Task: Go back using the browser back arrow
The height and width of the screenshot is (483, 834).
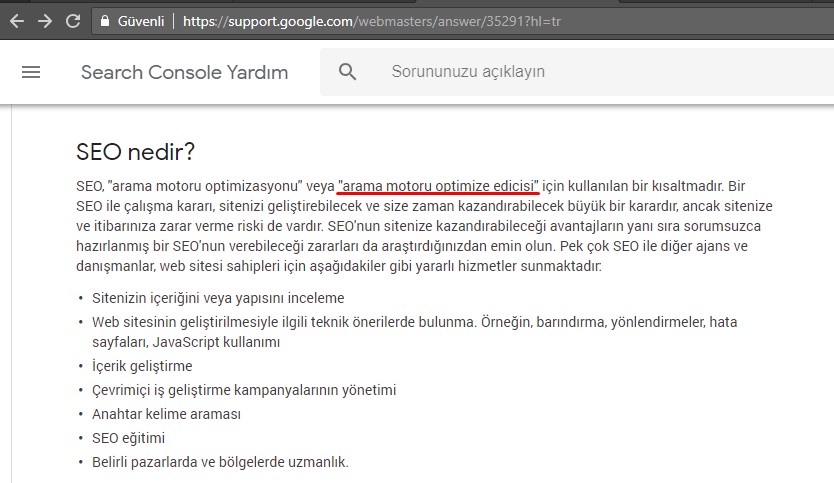Action: (17, 21)
